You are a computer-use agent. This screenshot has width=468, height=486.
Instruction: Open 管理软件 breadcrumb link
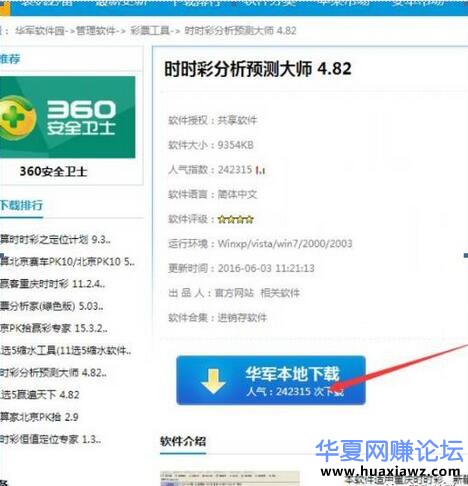point(96,31)
